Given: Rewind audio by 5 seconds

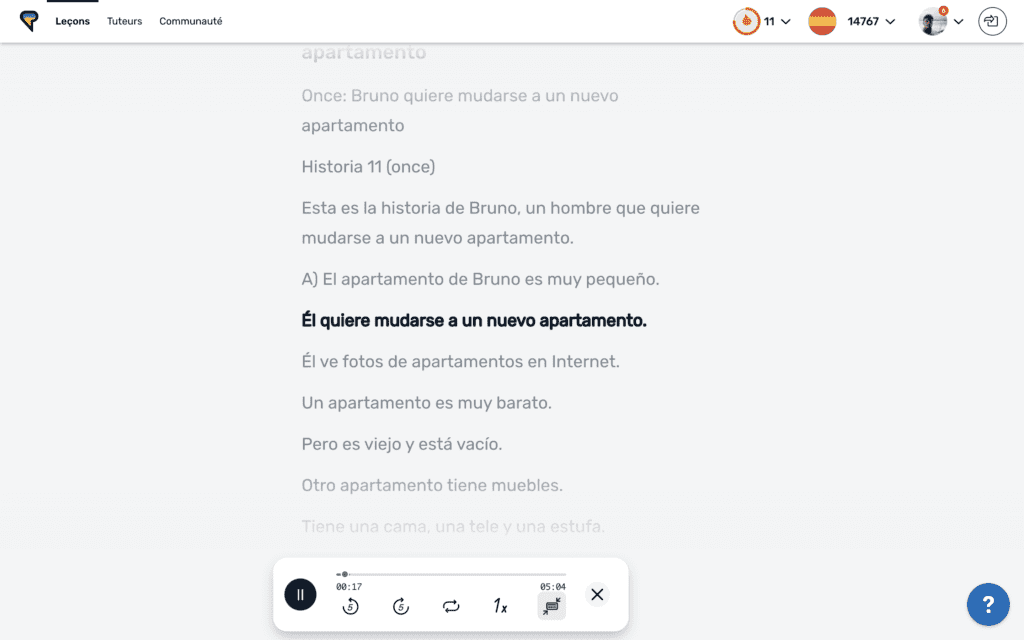Looking at the screenshot, I should pyautogui.click(x=350, y=606).
